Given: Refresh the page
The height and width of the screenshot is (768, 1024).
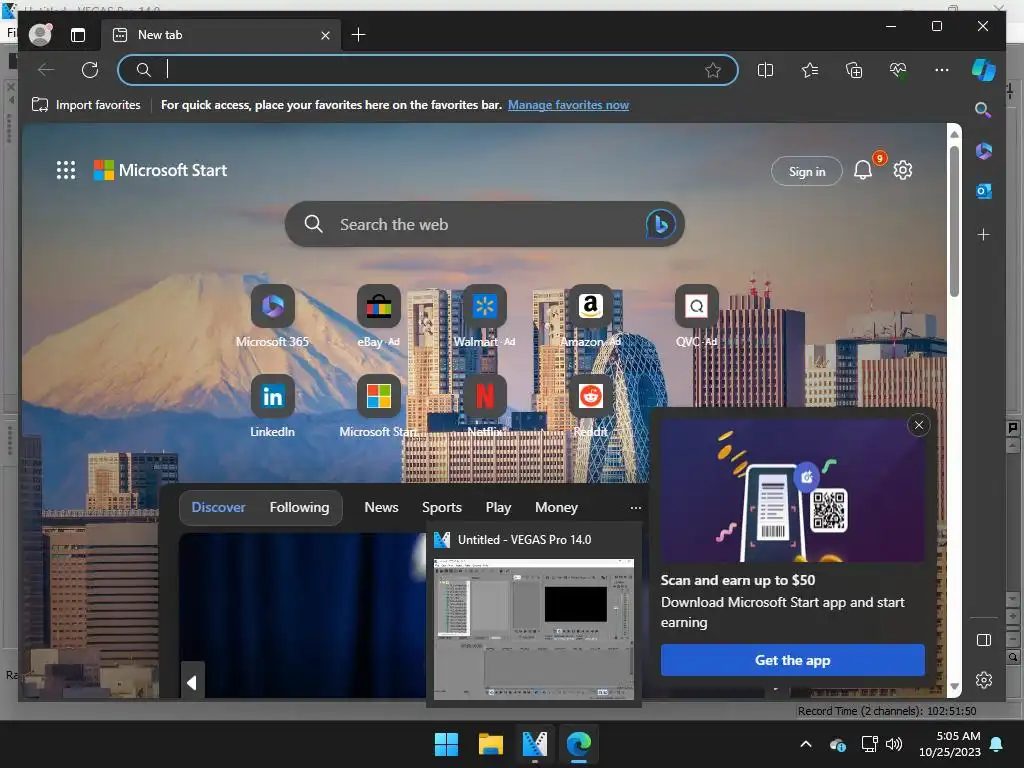Looking at the screenshot, I should coord(90,70).
